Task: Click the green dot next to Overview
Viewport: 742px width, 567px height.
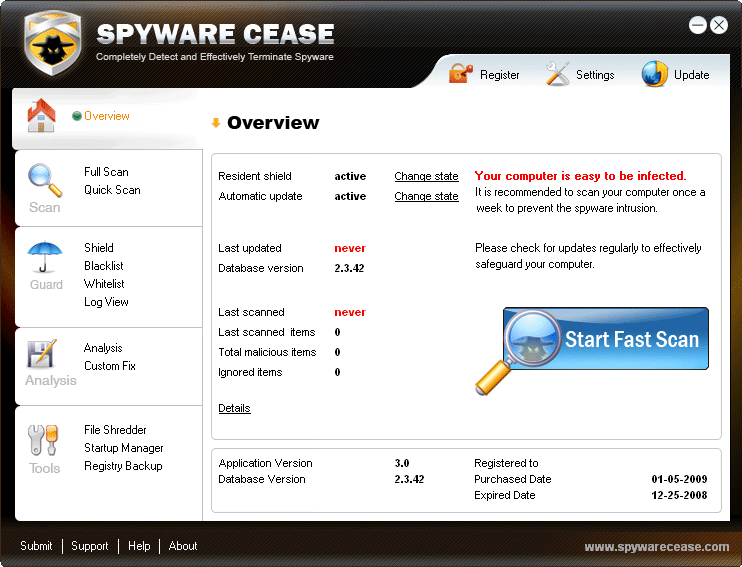Action: click(77, 116)
